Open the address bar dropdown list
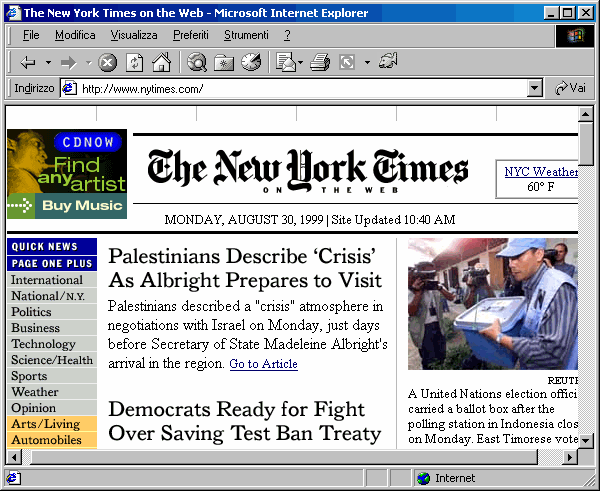Screen dimensions: 600x491 (x=534, y=88)
